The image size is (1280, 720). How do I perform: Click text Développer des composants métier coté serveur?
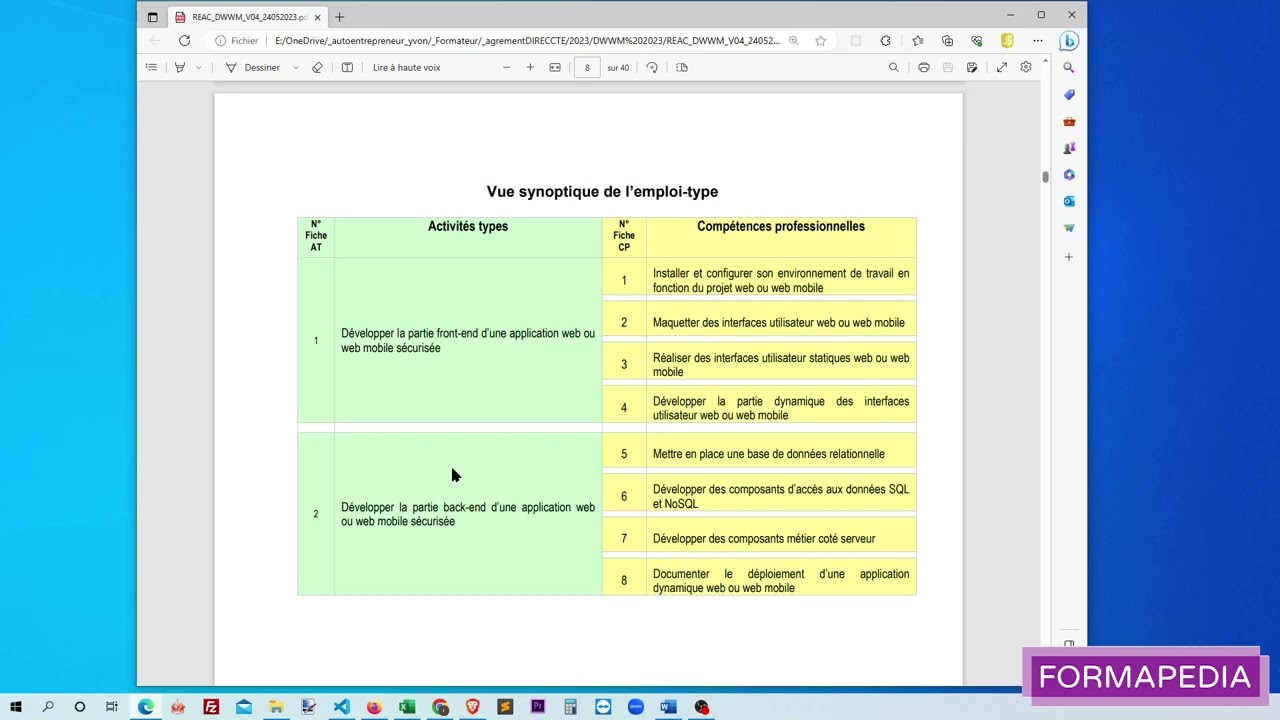pos(764,538)
